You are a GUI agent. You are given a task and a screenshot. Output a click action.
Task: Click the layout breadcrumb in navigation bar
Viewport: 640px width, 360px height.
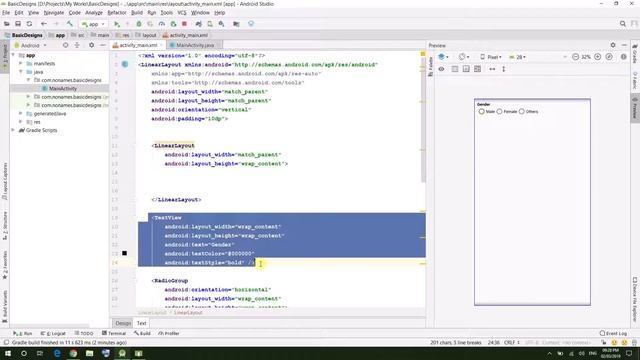[146, 36]
